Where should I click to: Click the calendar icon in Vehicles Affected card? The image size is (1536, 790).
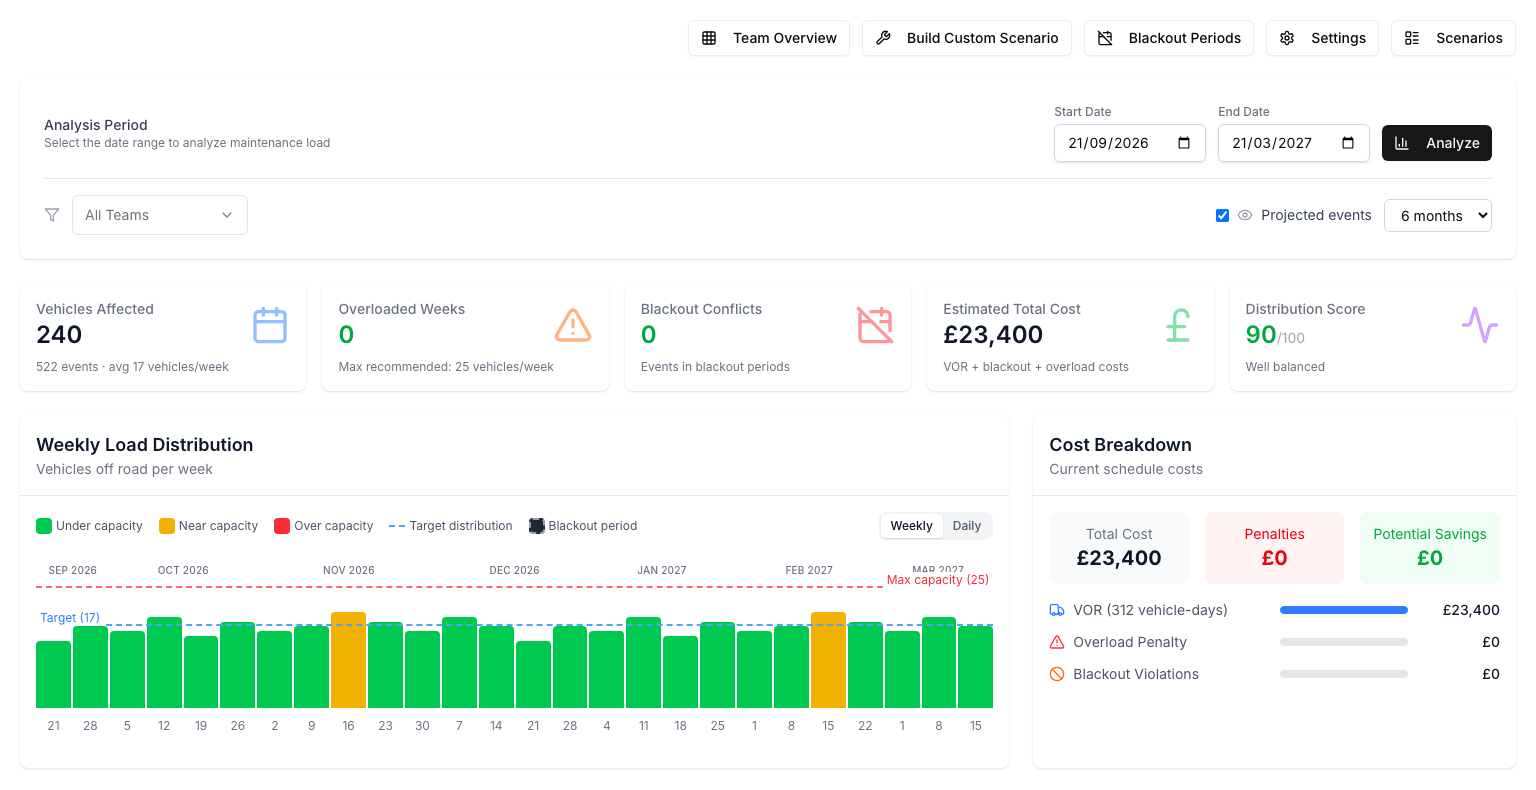[270, 326]
